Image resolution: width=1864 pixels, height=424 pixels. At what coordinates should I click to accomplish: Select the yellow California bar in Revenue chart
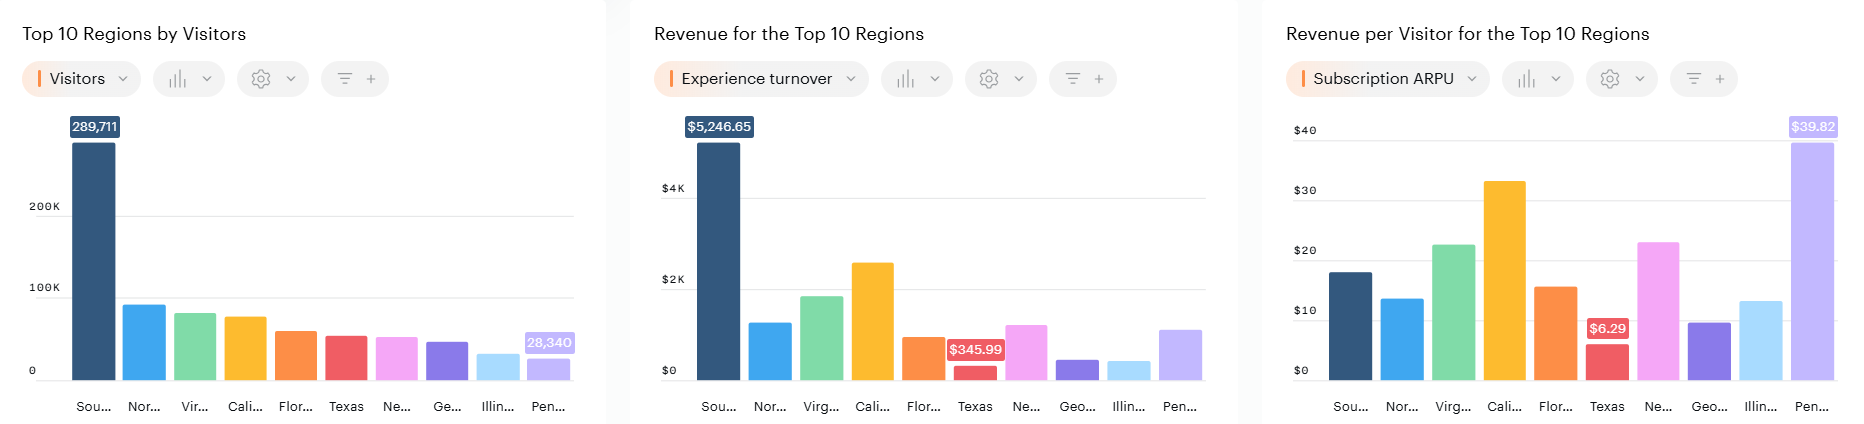point(873,321)
